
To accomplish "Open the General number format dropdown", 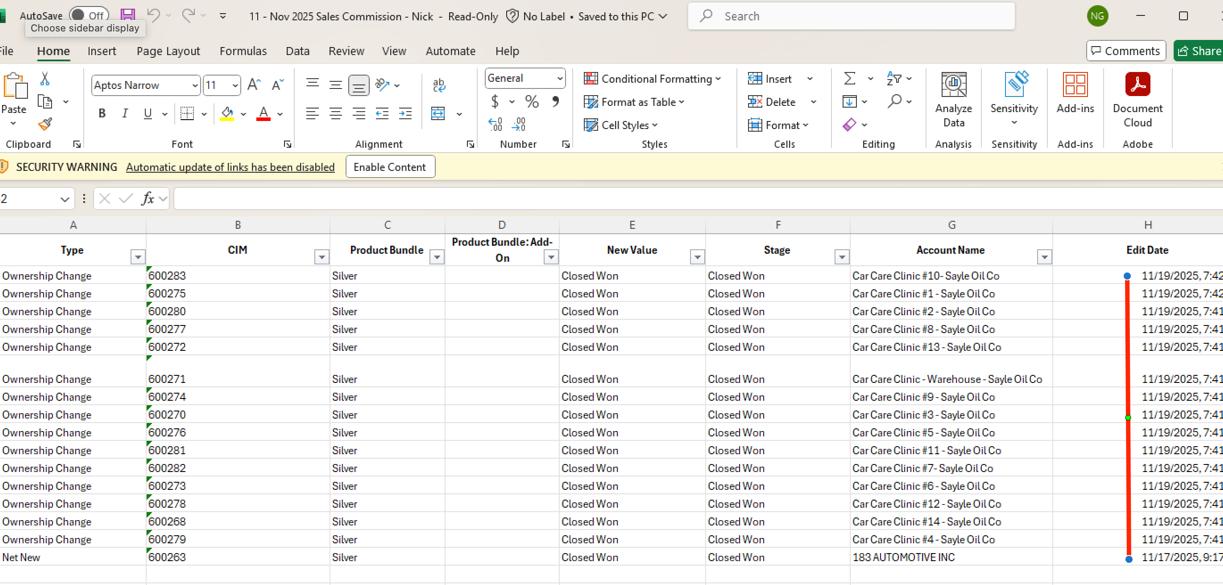I will (559, 78).
